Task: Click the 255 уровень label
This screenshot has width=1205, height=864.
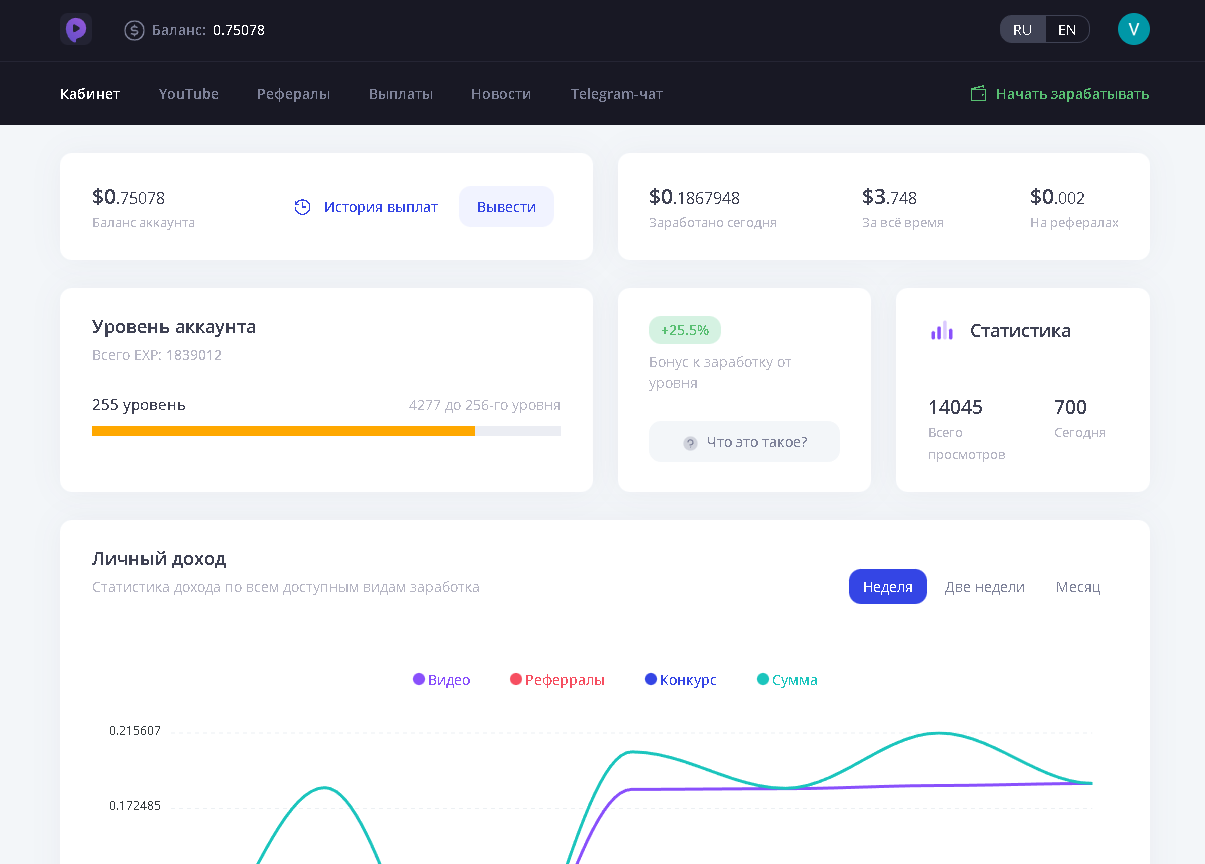Action: click(x=139, y=405)
